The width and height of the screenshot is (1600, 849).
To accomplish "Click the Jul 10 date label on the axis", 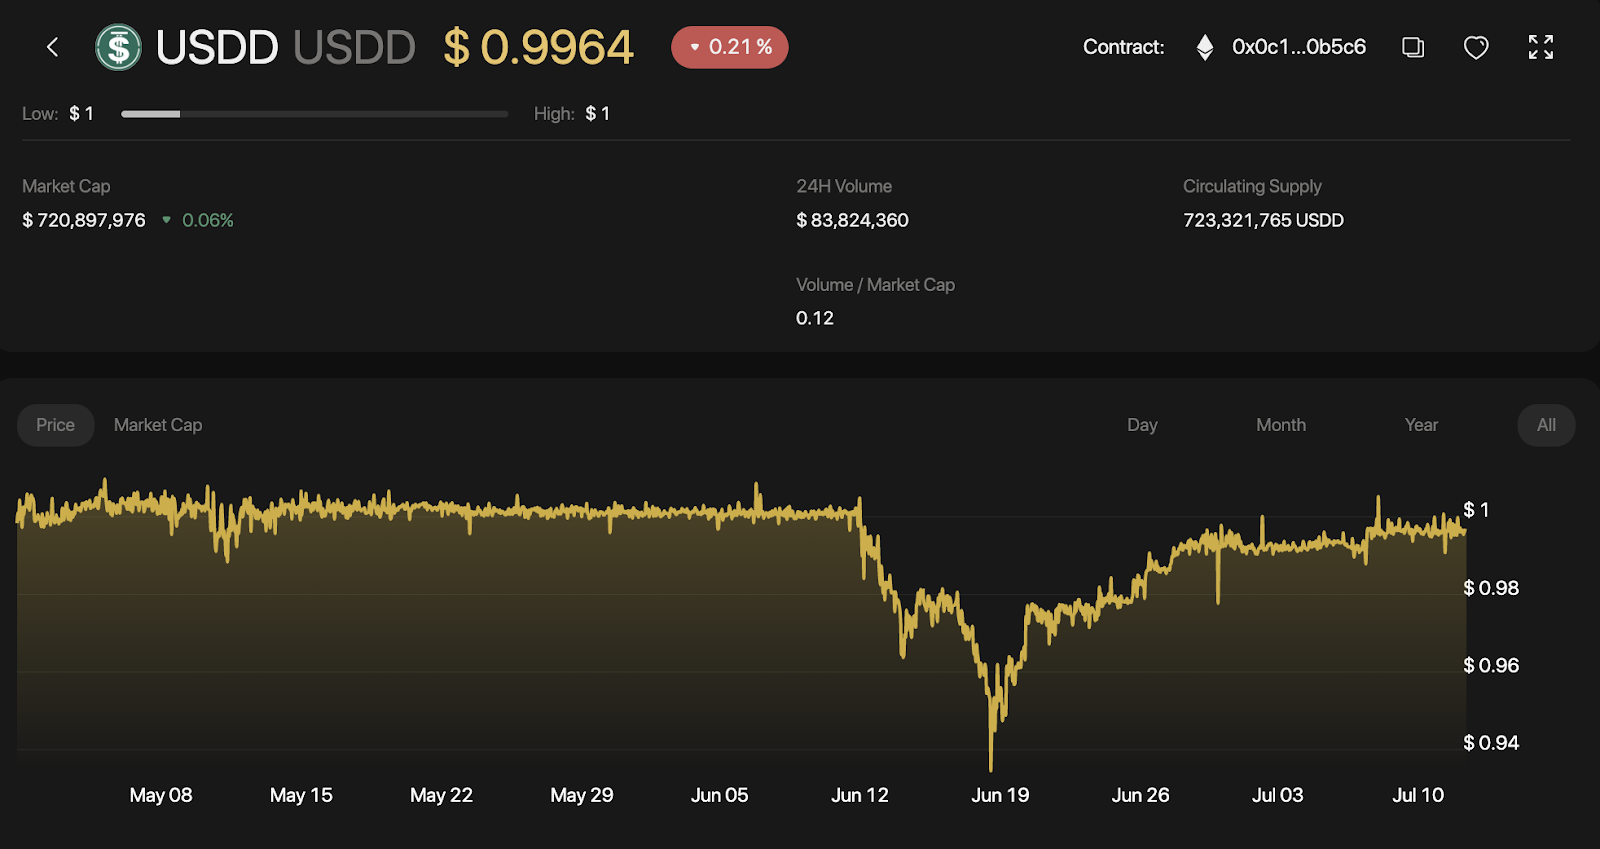I will click(x=1418, y=795).
